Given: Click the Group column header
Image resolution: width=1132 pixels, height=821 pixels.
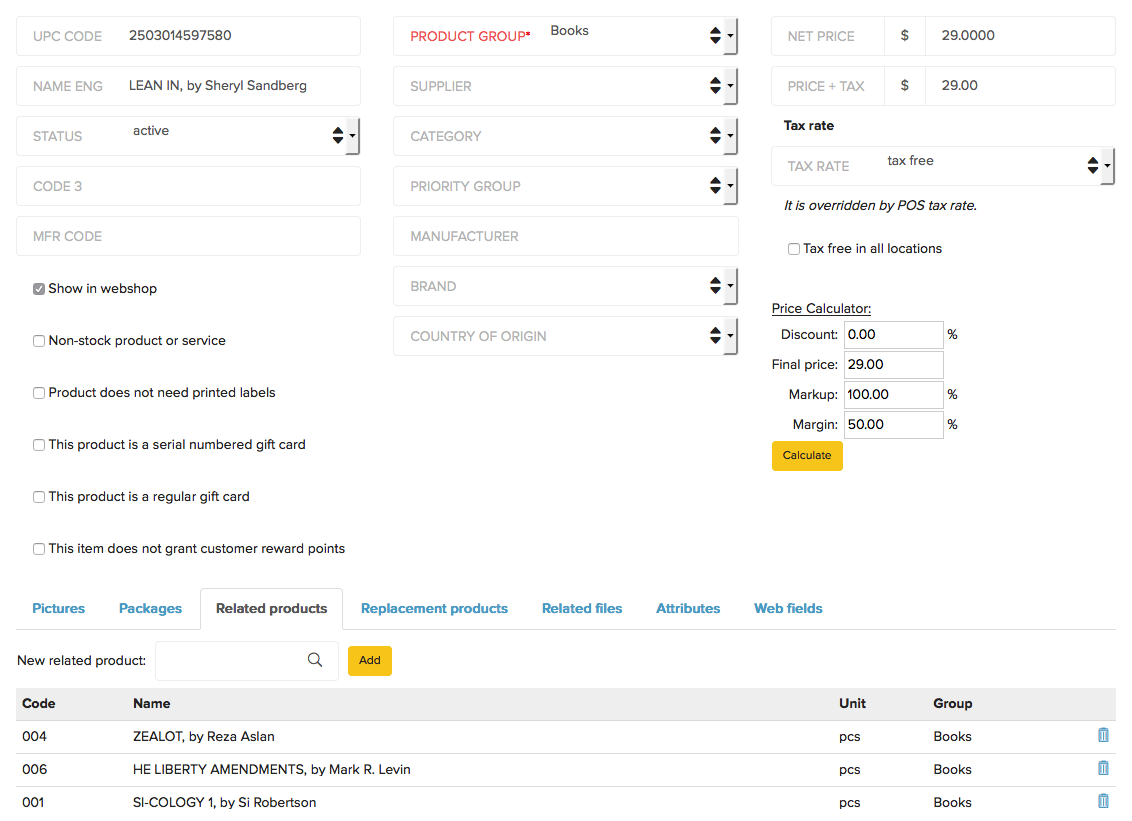Looking at the screenshot, I should point(952,703).
